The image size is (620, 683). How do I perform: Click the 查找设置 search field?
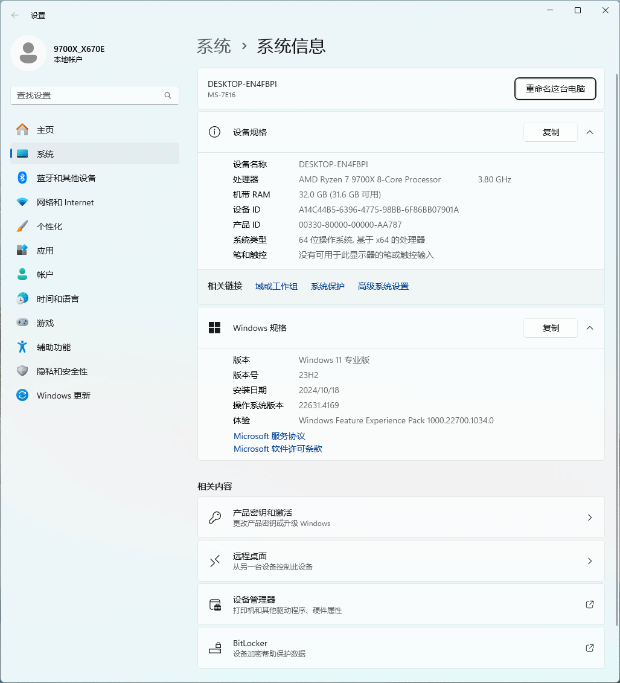click(95, 95)
